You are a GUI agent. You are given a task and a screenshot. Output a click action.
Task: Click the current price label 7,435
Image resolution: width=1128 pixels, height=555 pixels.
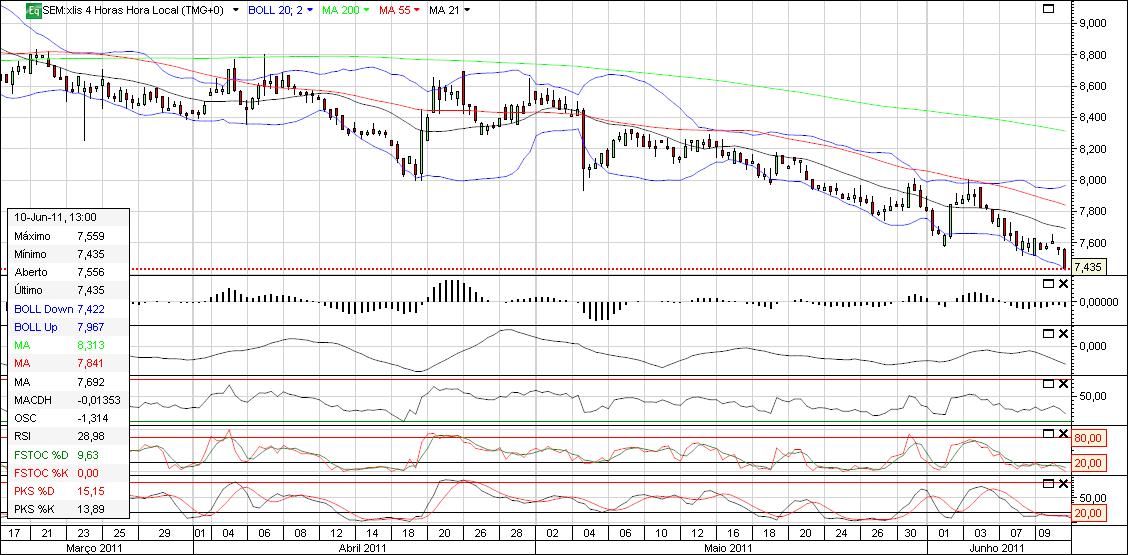tap(1088, 268)
